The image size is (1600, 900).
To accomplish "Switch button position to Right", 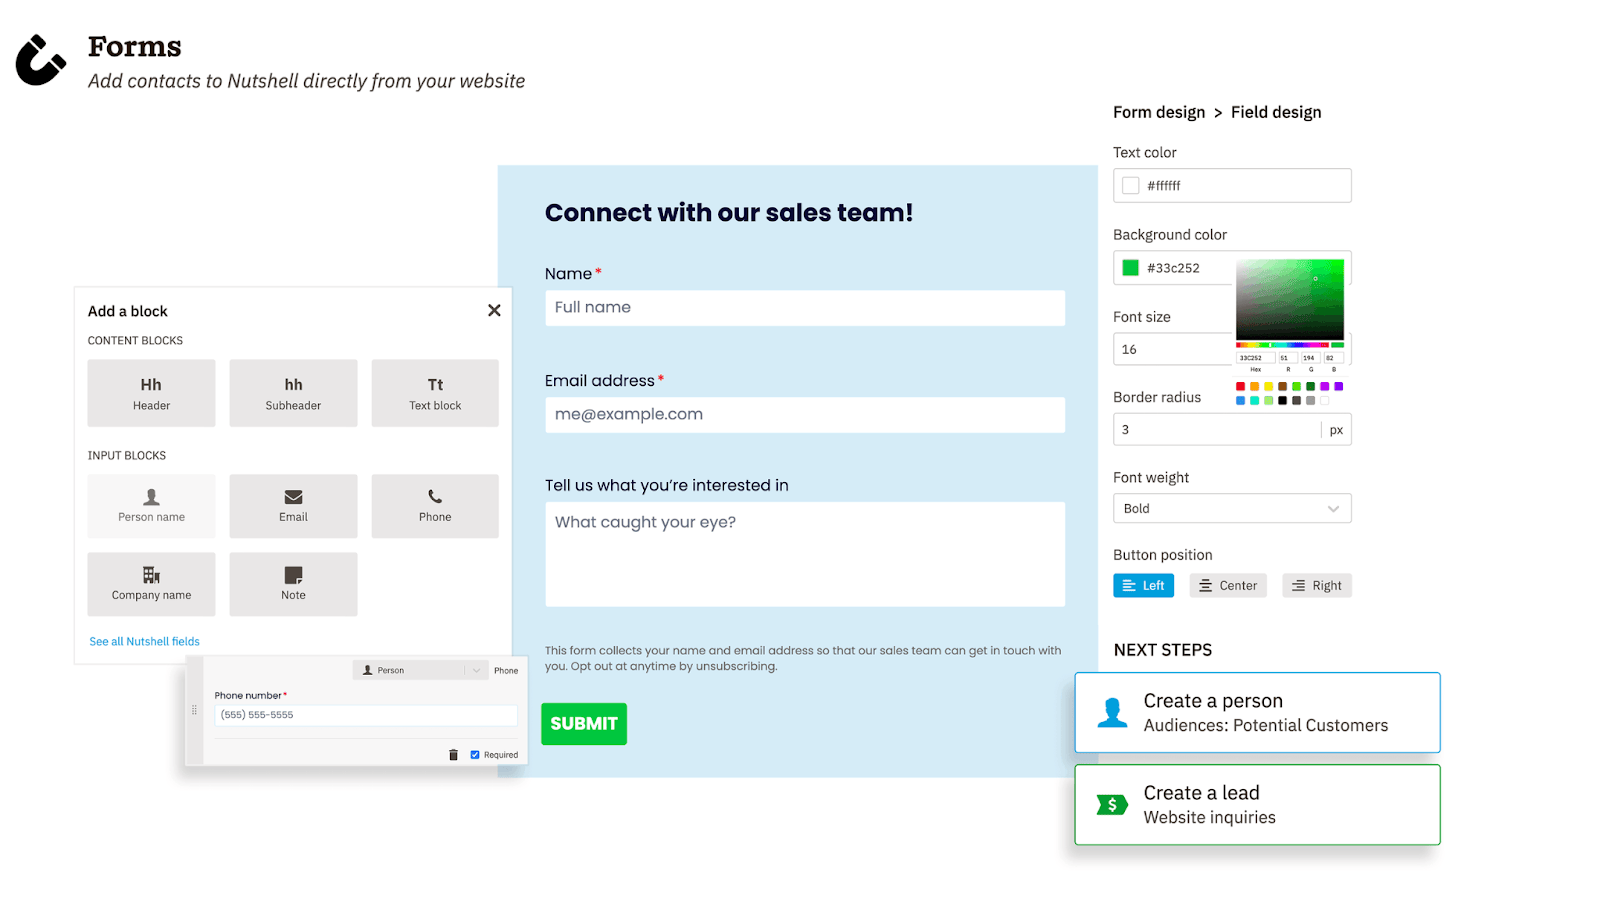I will [x=1316, y=585].
